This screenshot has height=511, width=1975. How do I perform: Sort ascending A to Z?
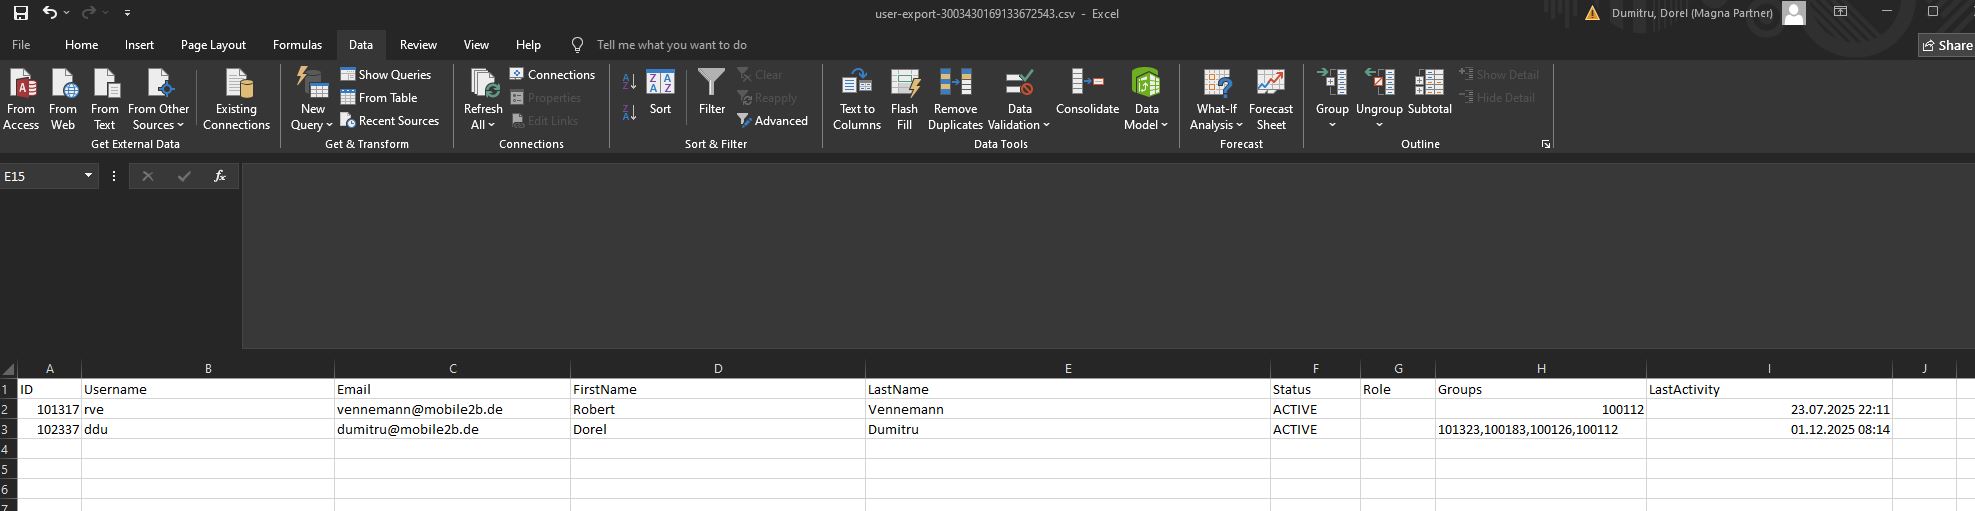[629, 82]
